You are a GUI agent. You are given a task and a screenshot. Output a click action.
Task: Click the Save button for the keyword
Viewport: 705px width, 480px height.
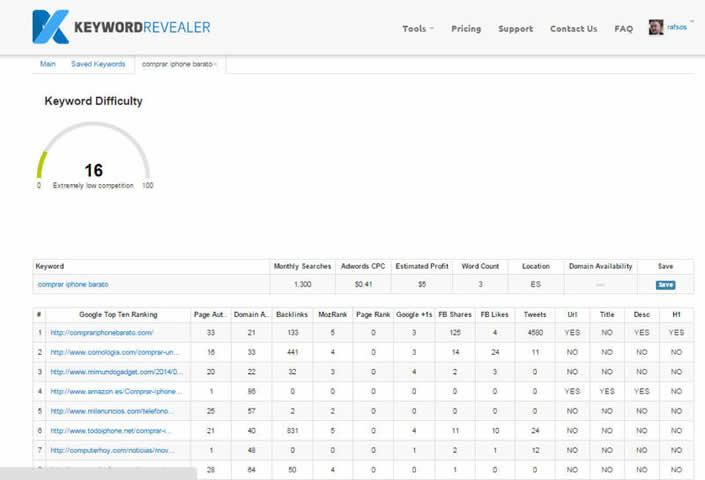(x=665, y=285)
